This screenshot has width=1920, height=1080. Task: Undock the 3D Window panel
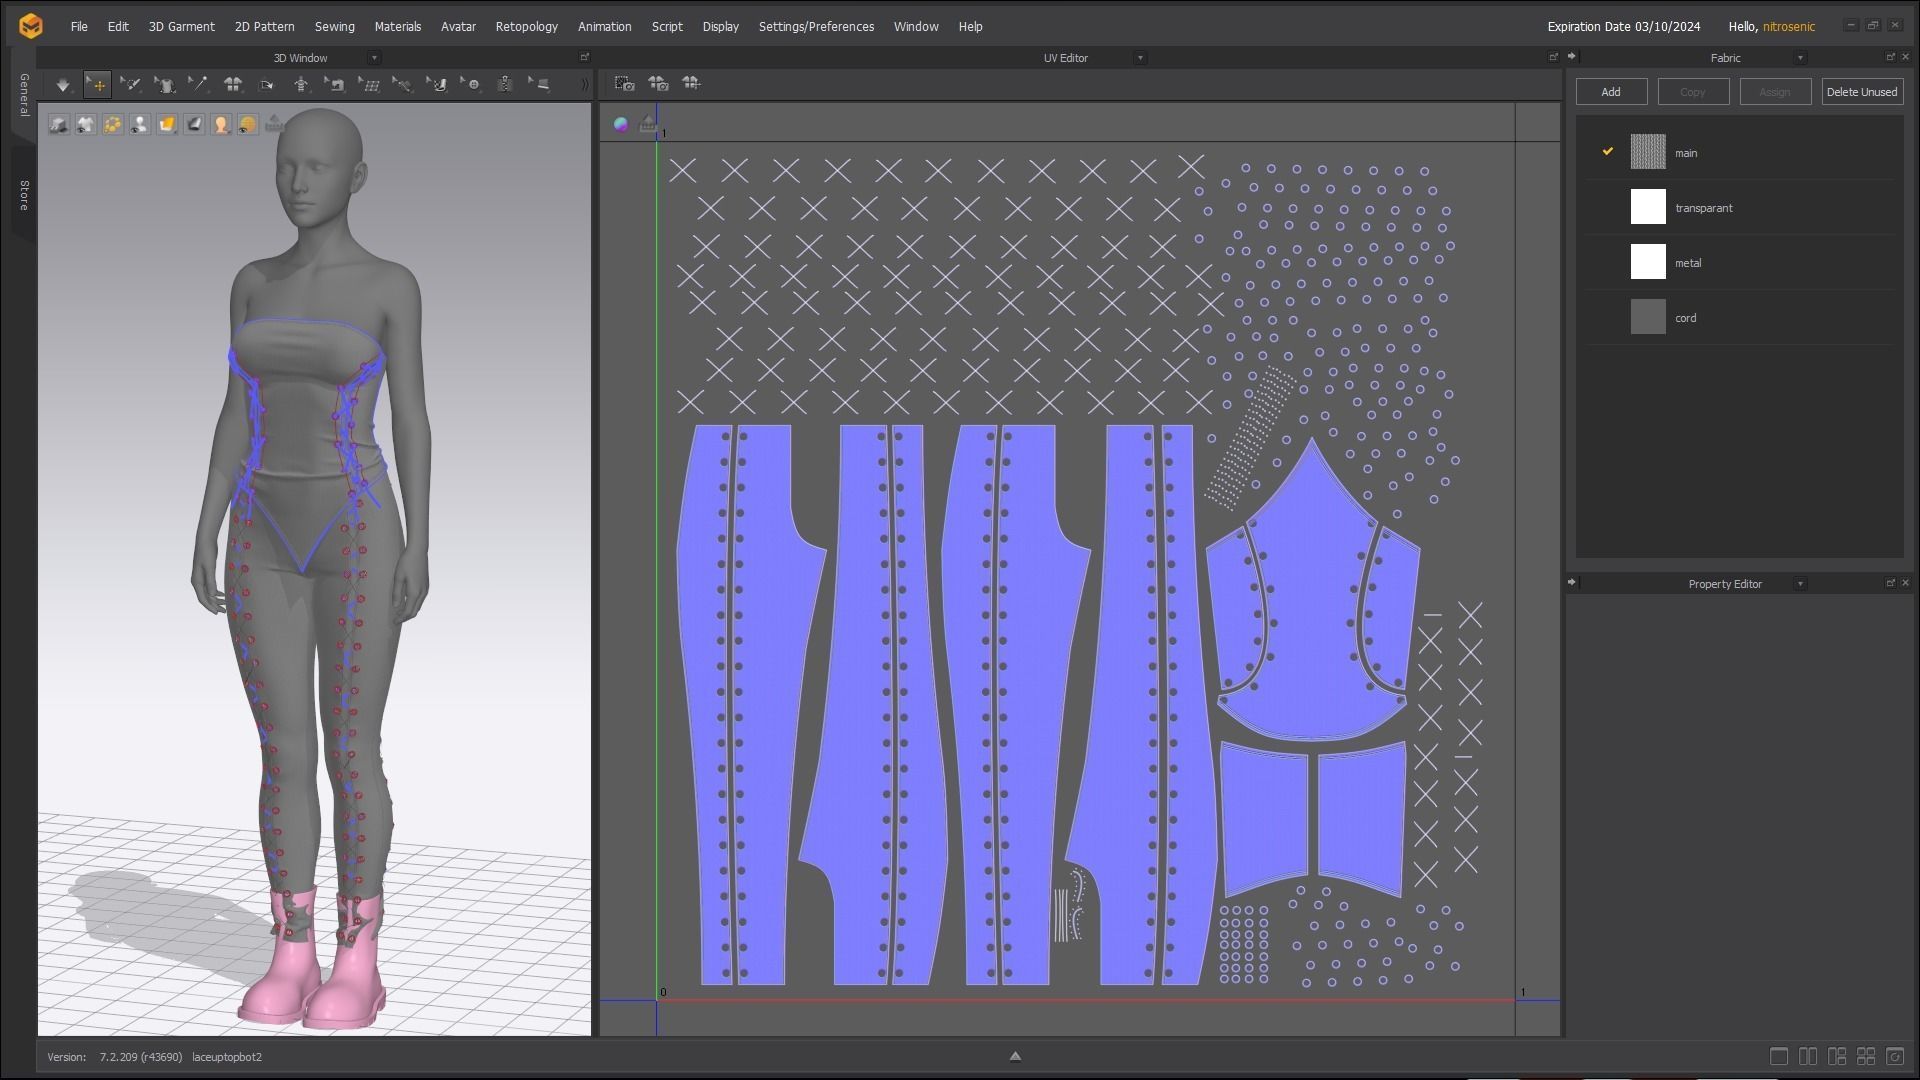click(585, 57)
